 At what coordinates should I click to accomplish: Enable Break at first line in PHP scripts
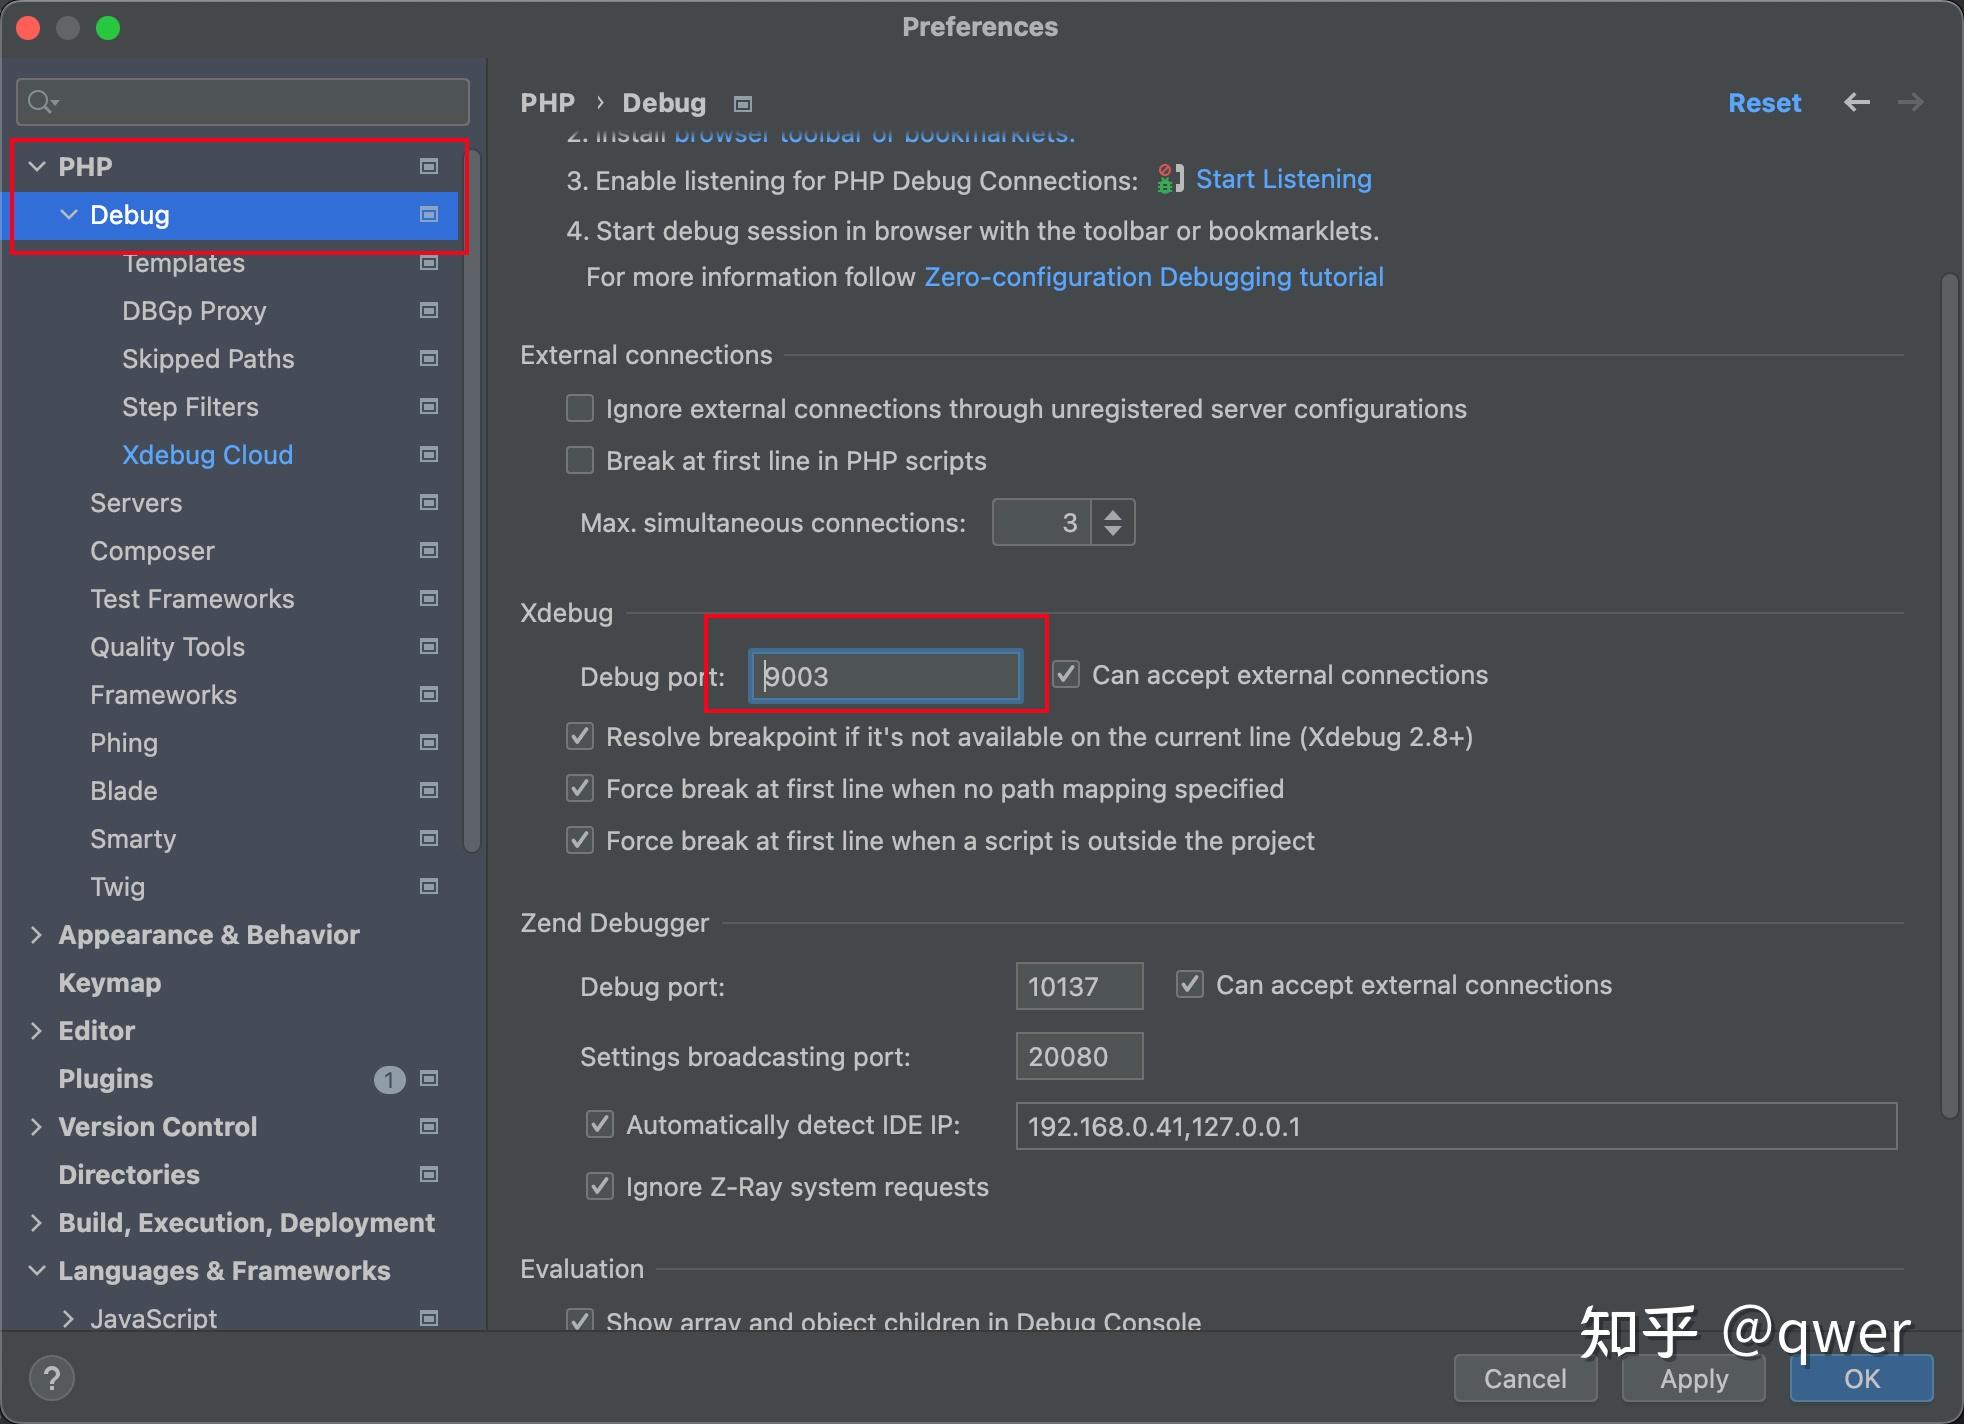point(579,460)
